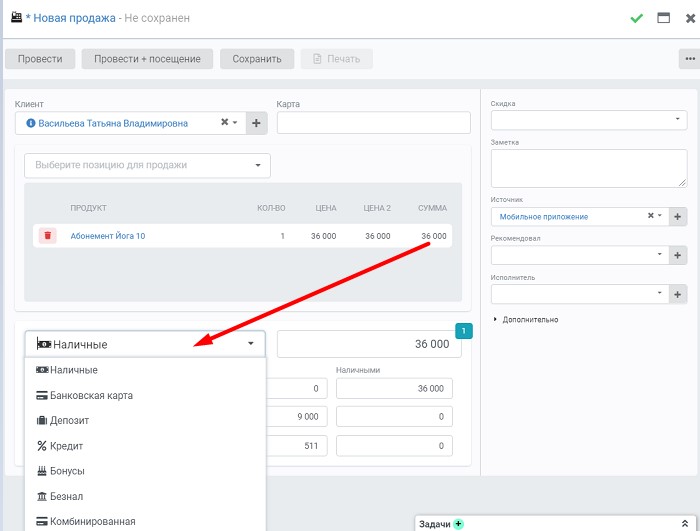Select Бонусы payment option
The height and width of the screenshot is (531, 700).
(146, 471)
